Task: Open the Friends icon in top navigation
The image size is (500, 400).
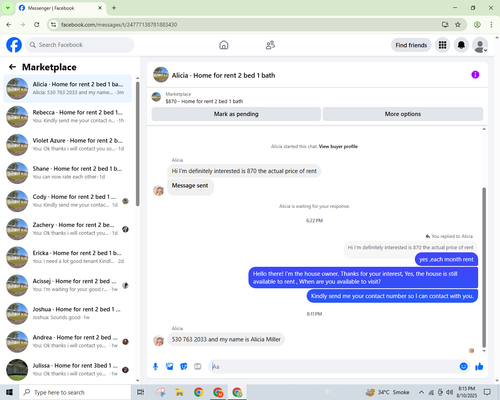Action: pos(270,45)
